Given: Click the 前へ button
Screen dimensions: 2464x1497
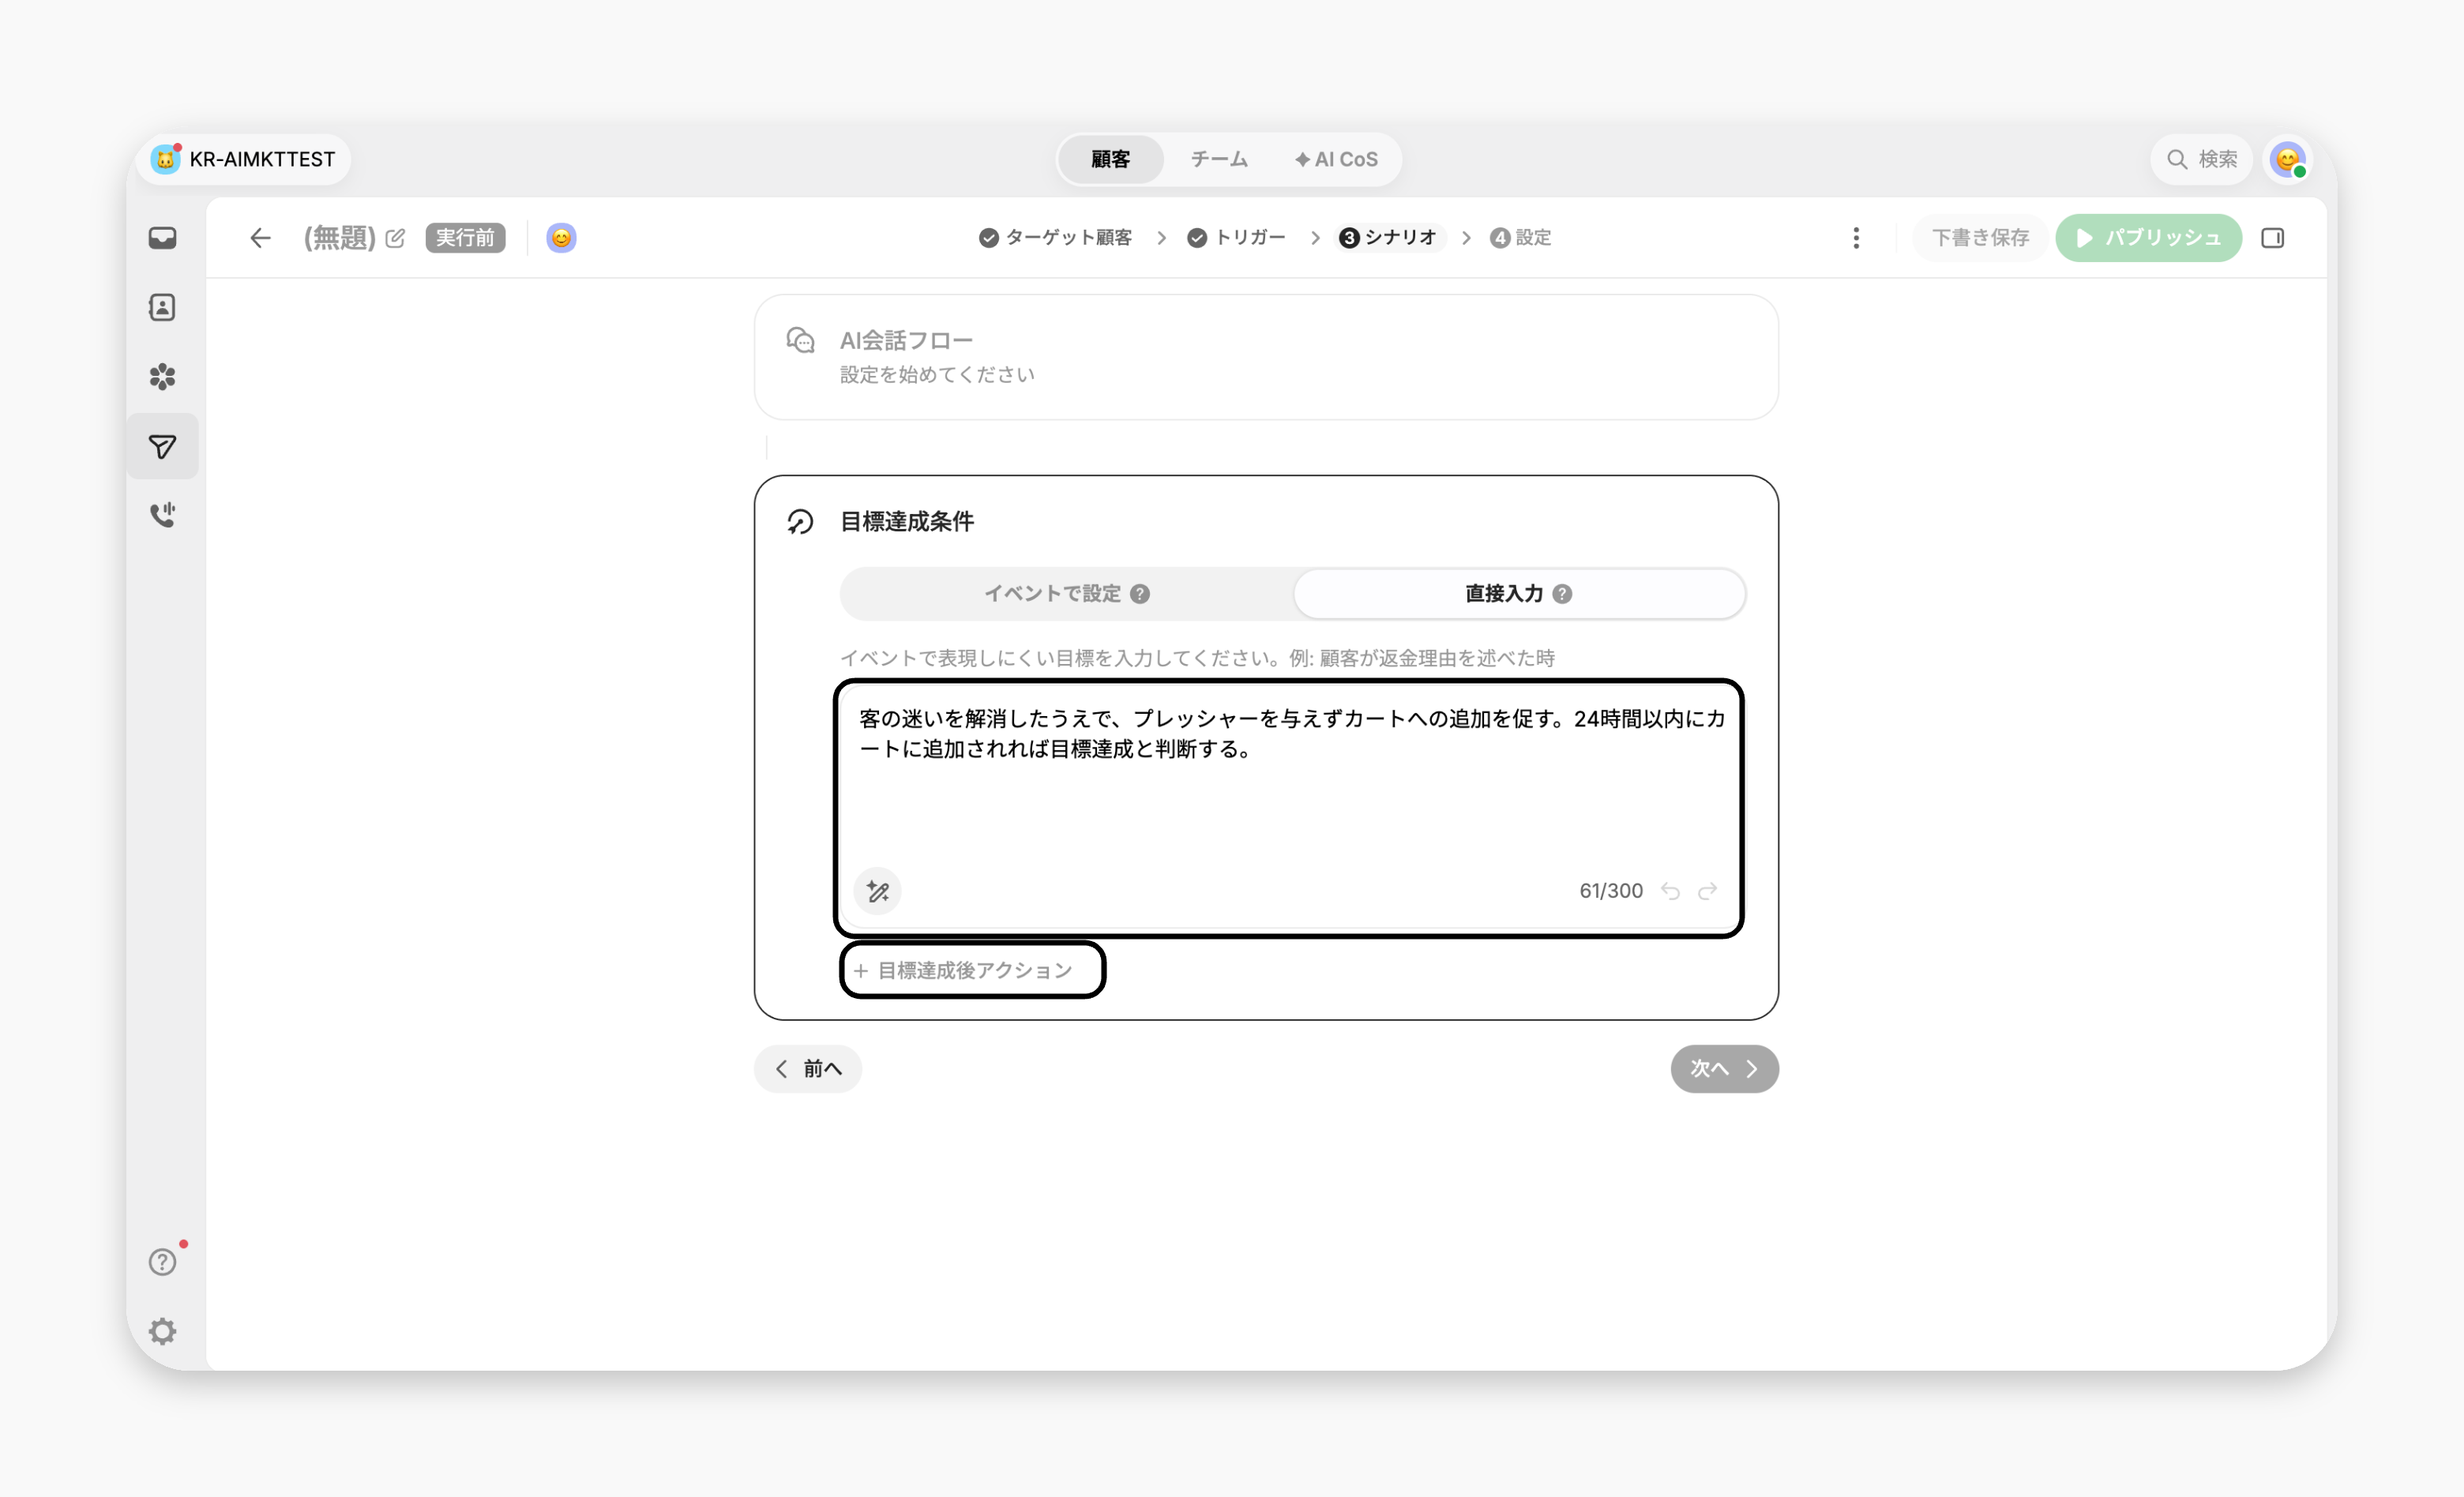Looking at the screenshot, I should coord(808,1069).
